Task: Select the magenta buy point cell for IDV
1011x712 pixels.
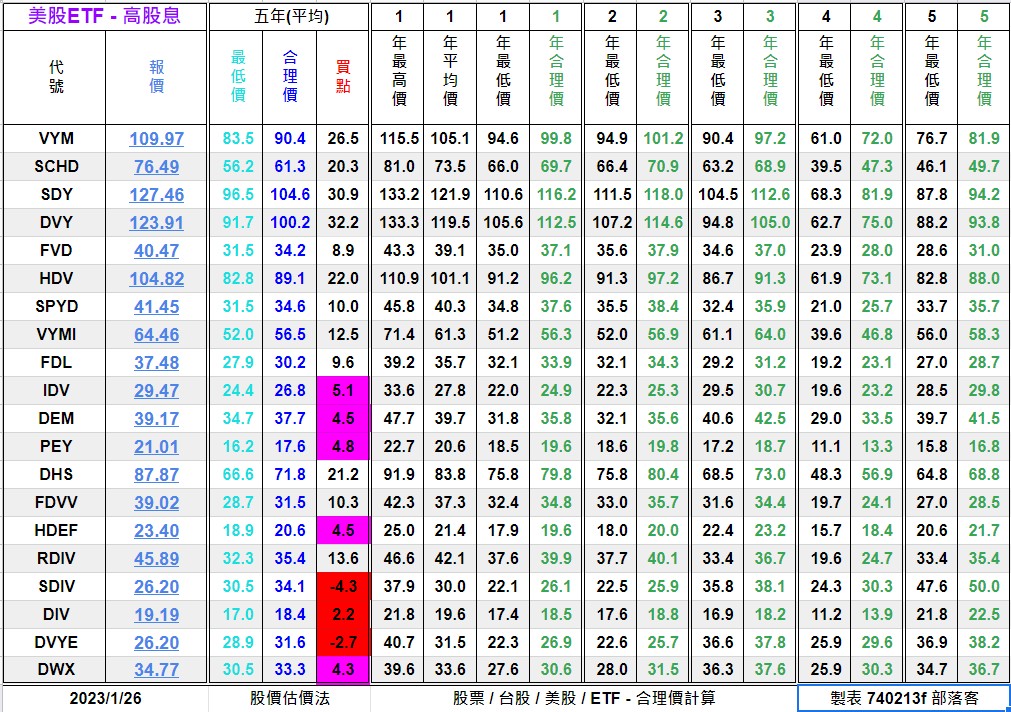Action: tap(343, 391)
